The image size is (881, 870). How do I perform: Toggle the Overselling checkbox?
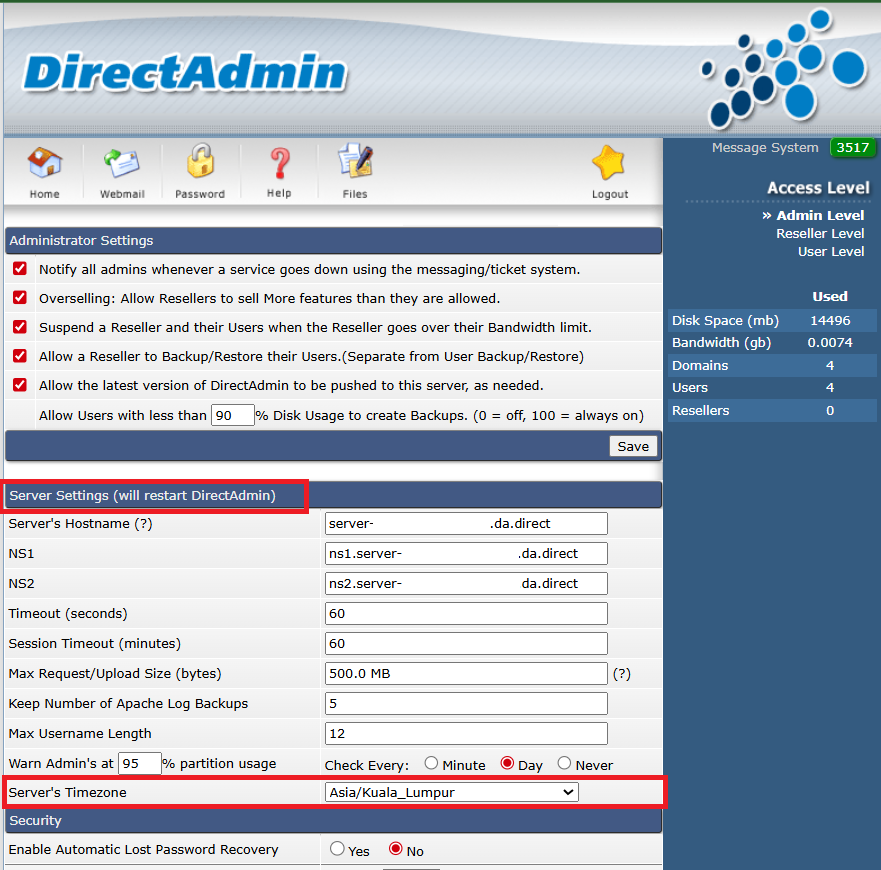[20, 297]
